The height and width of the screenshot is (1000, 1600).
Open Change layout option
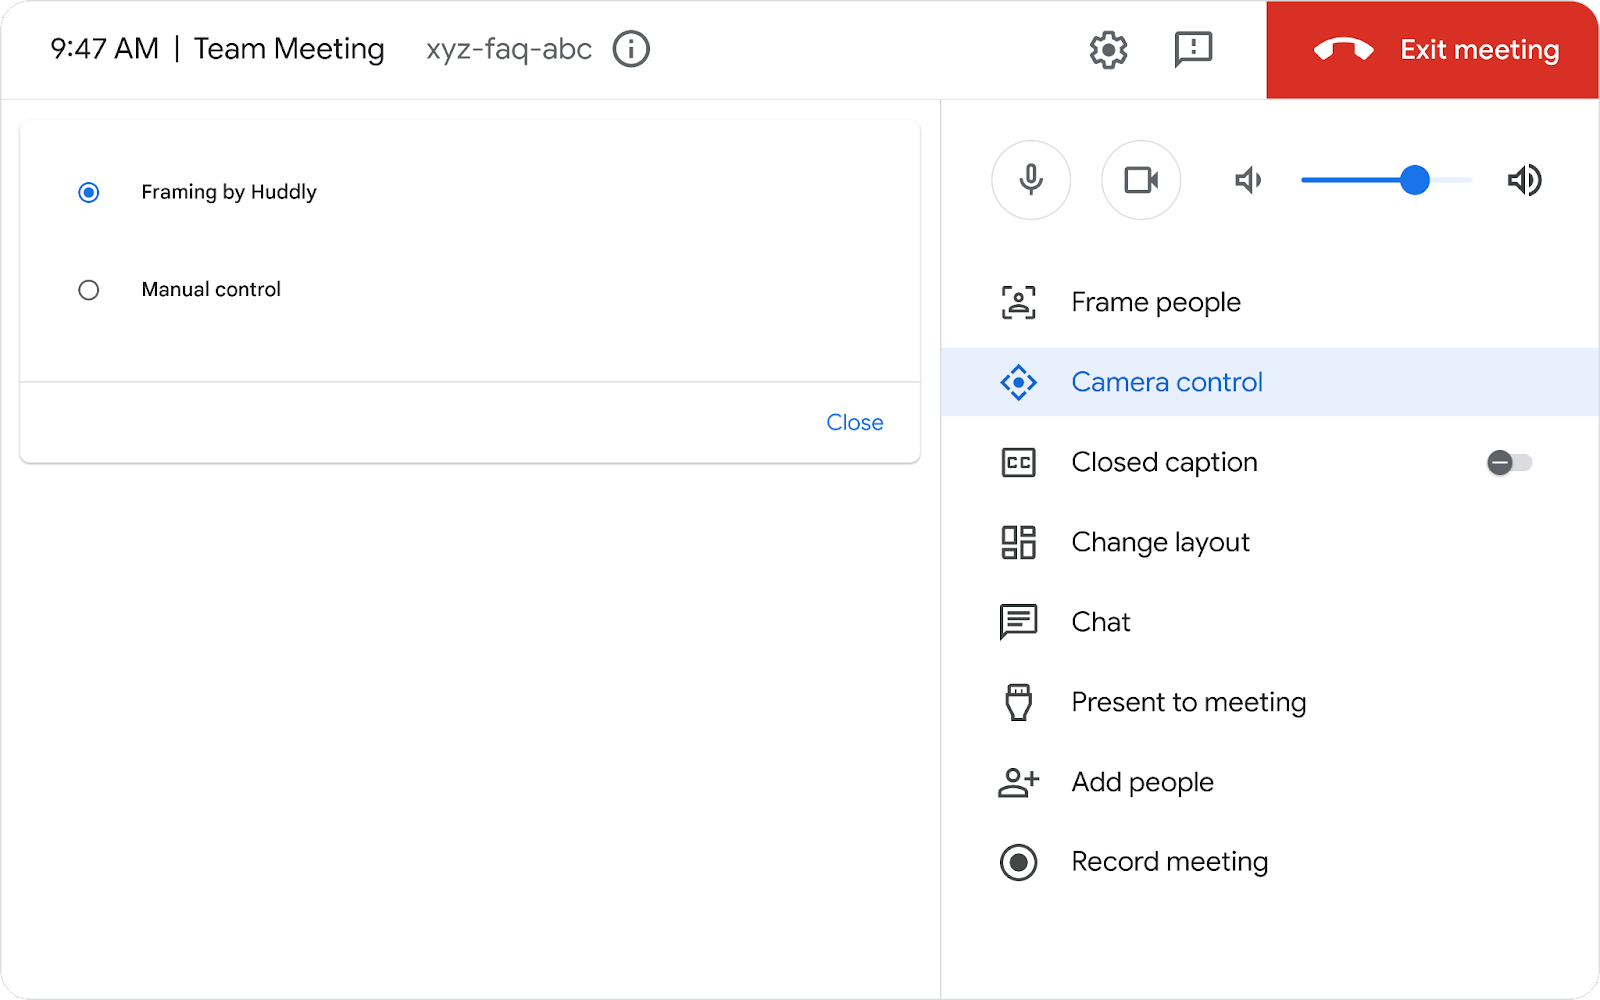(x=1160, y=542)
